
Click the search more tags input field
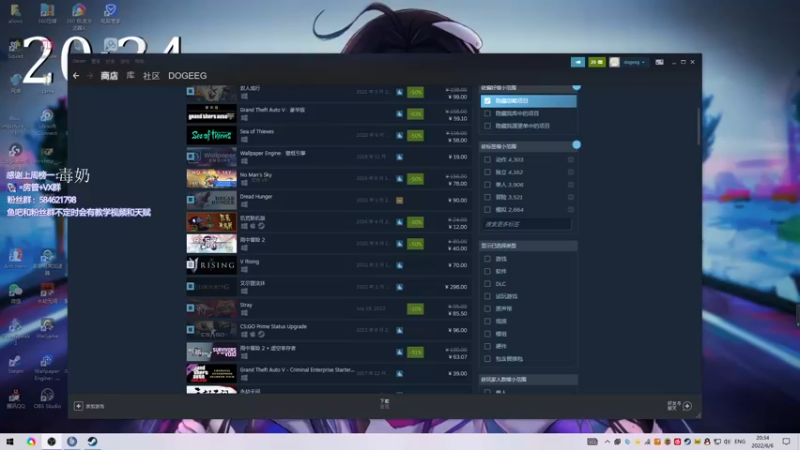pyautogui.click(x=527, y=224)
